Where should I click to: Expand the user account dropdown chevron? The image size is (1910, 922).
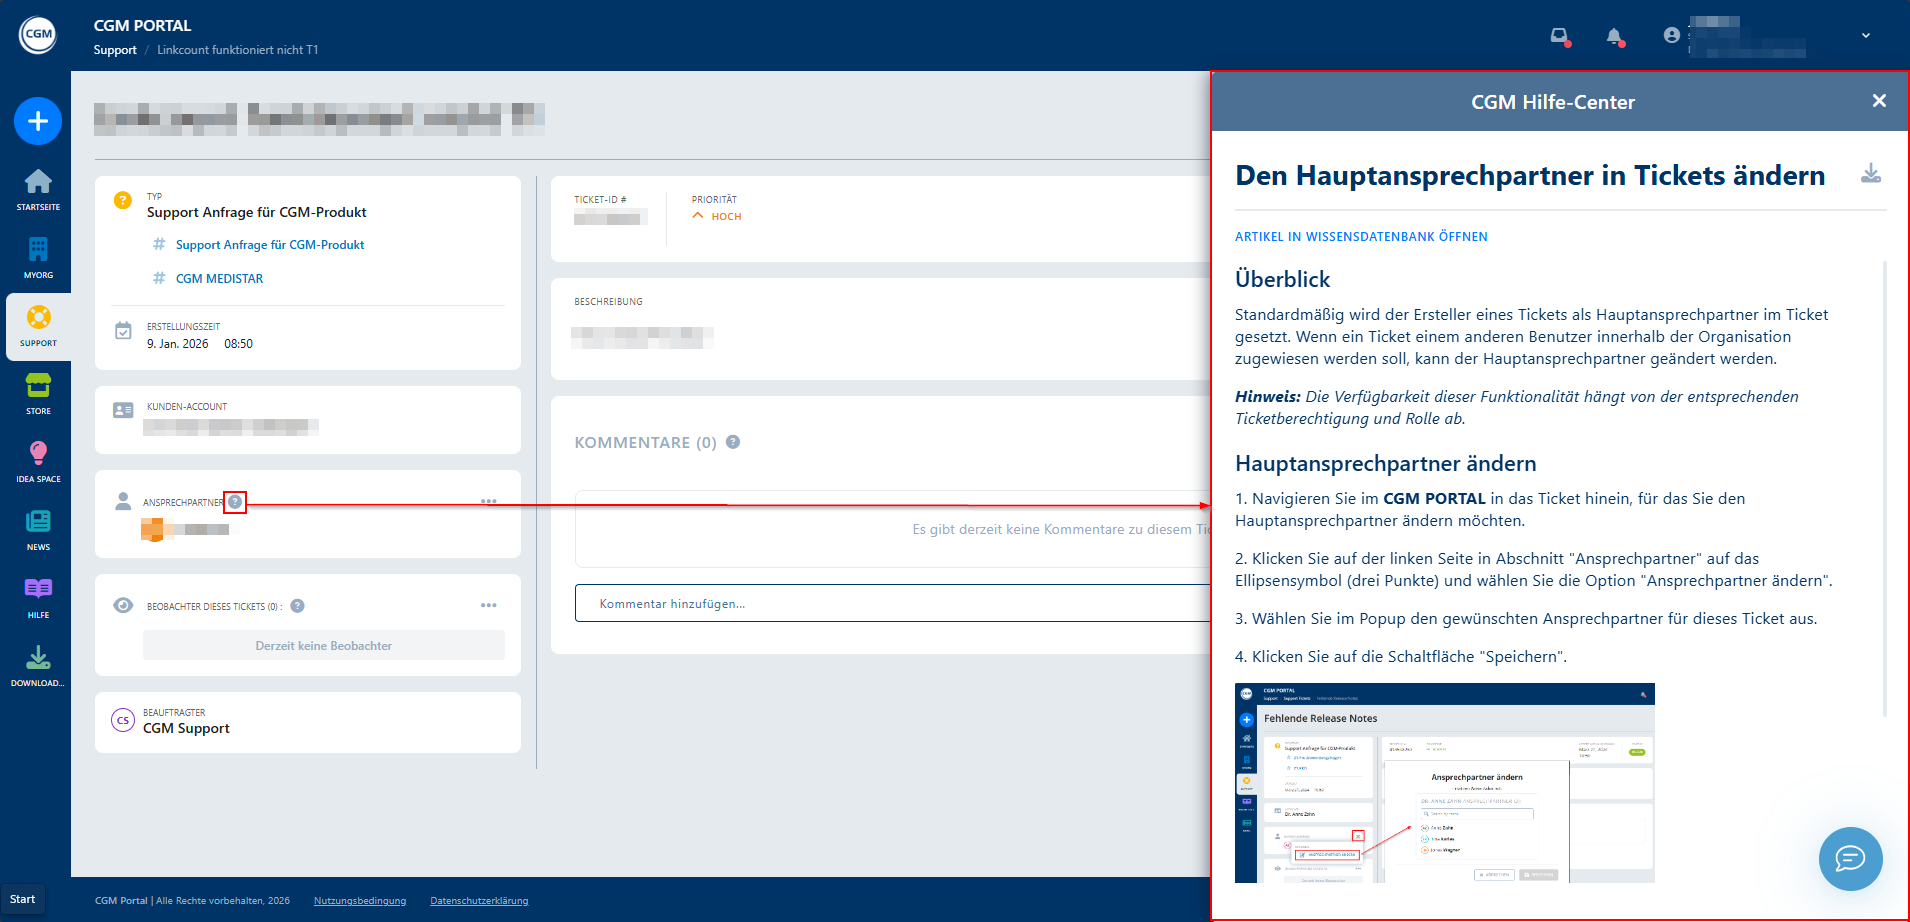tap(1866, 35)
